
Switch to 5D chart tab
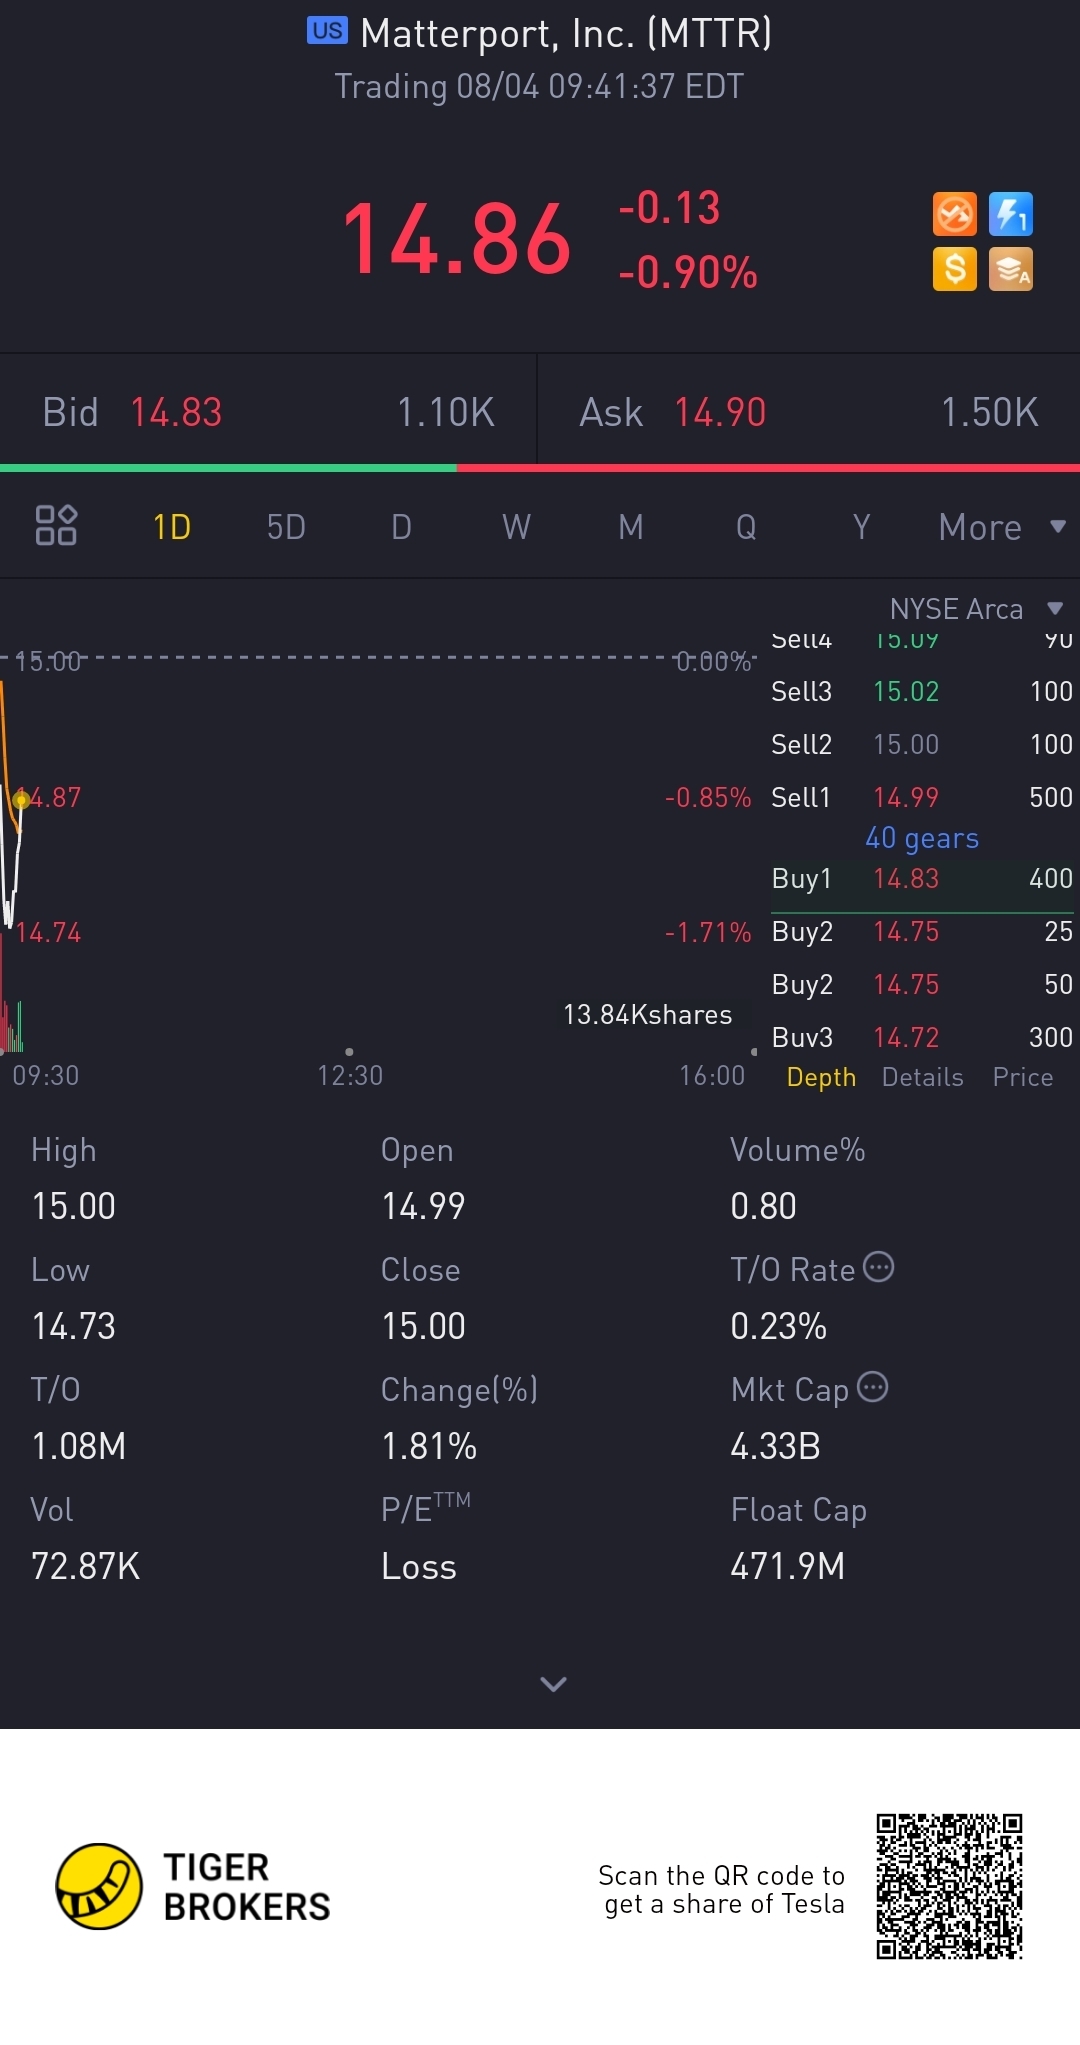[x=286, y=527]
